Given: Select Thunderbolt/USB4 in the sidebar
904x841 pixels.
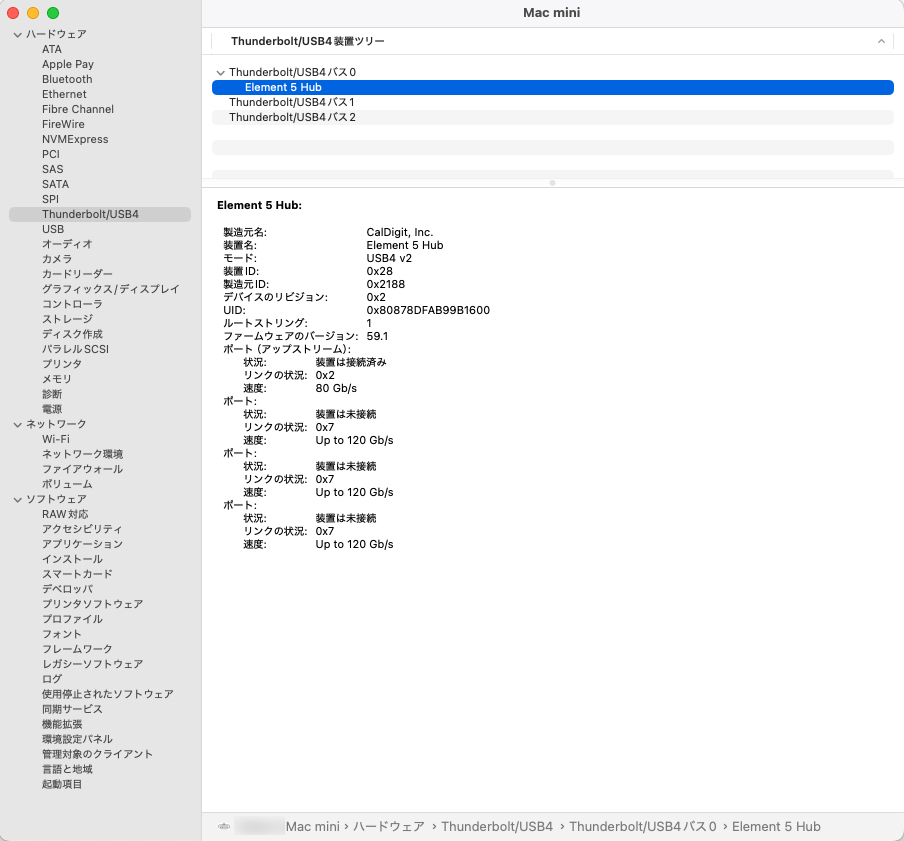Looking at the screenshot, I should (100, 214).
